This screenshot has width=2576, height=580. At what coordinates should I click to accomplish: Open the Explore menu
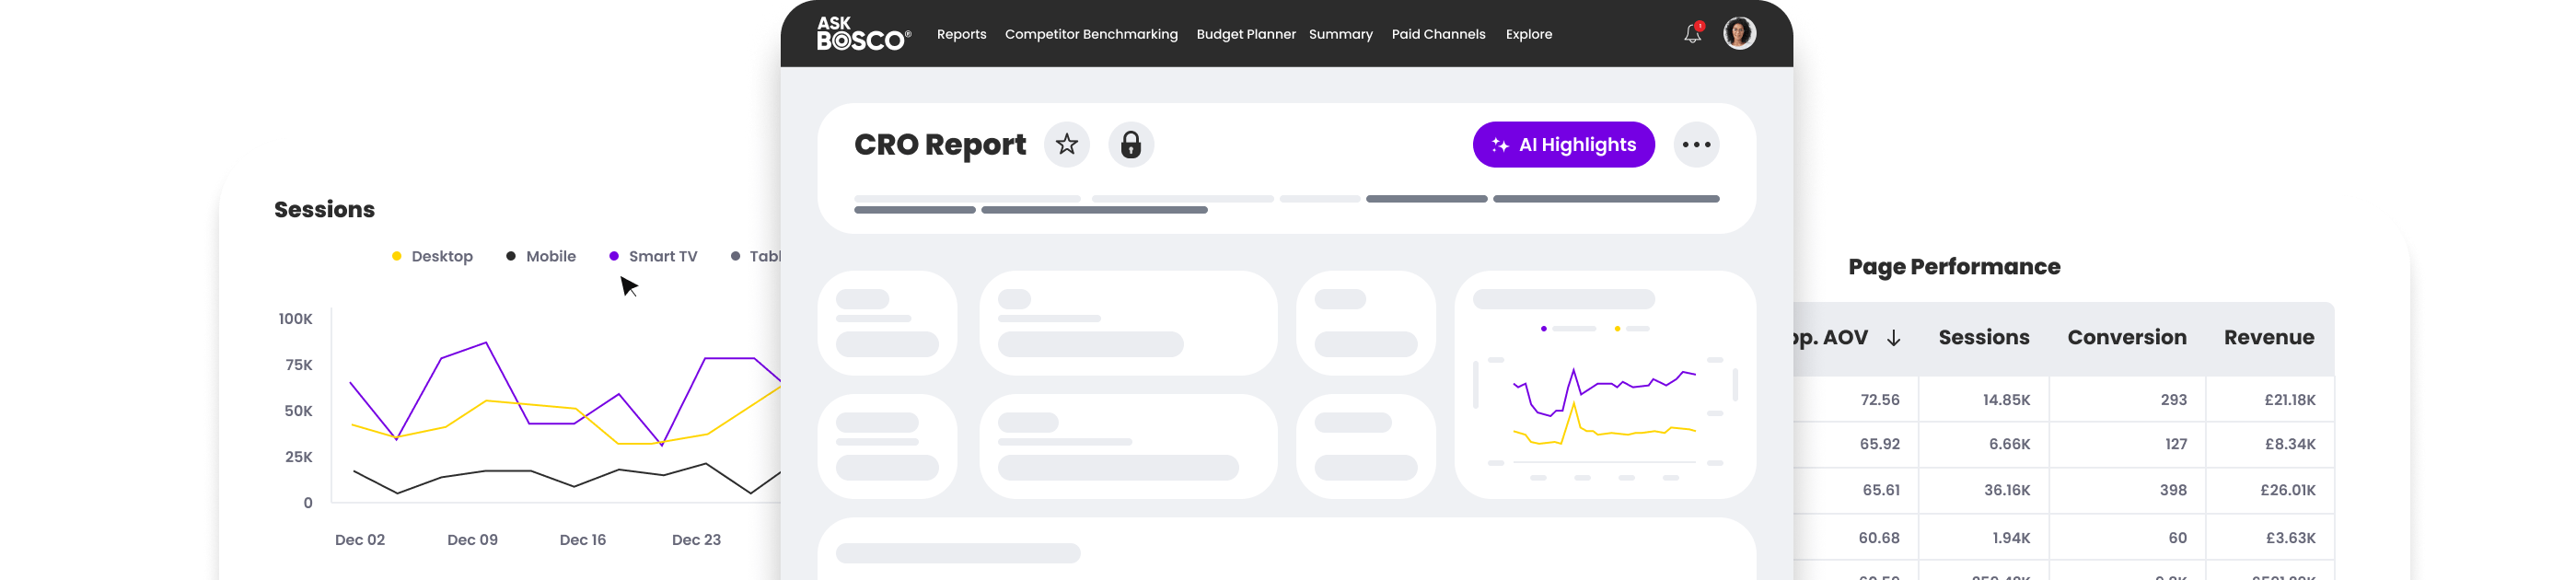(x=1528, y=34)
